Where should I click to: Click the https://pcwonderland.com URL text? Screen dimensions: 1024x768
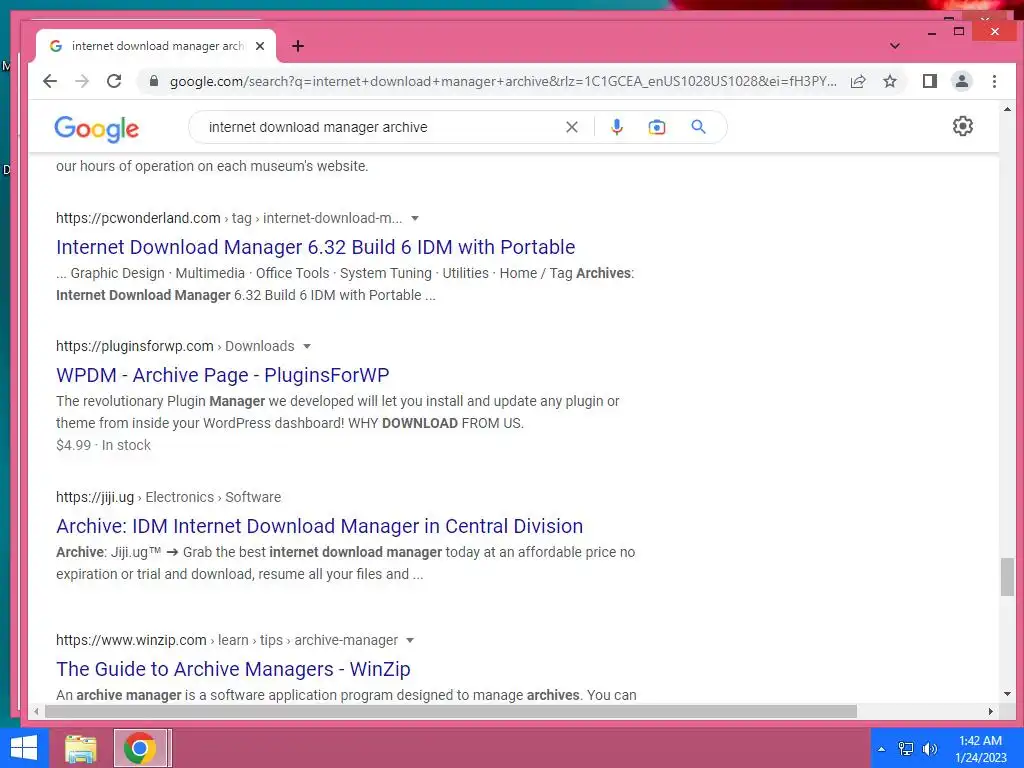(138, 218)
